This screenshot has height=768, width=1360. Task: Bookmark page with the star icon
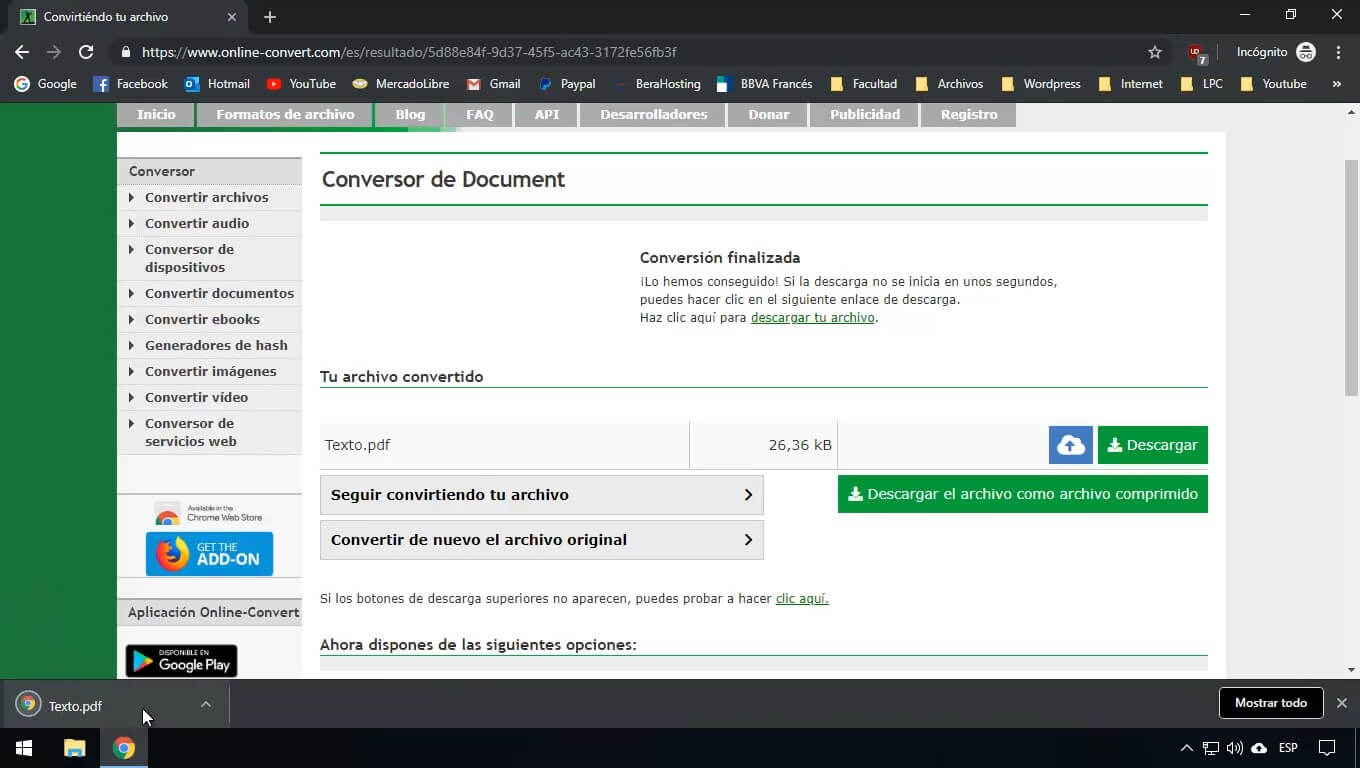[x=1155, y=52]
